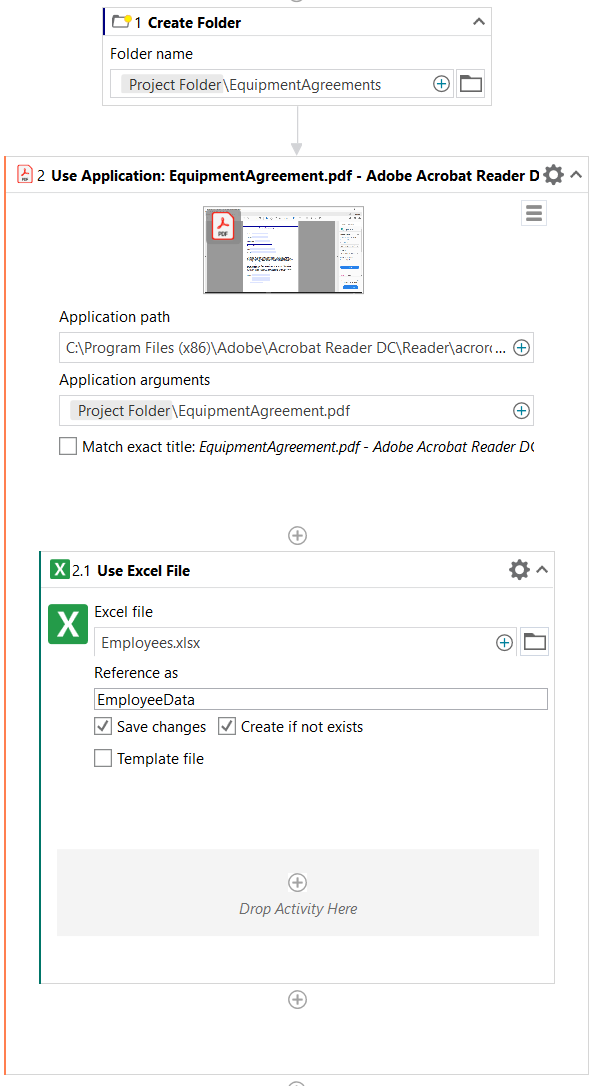Click the add activity plus below Application arguments

click(297, 535)
